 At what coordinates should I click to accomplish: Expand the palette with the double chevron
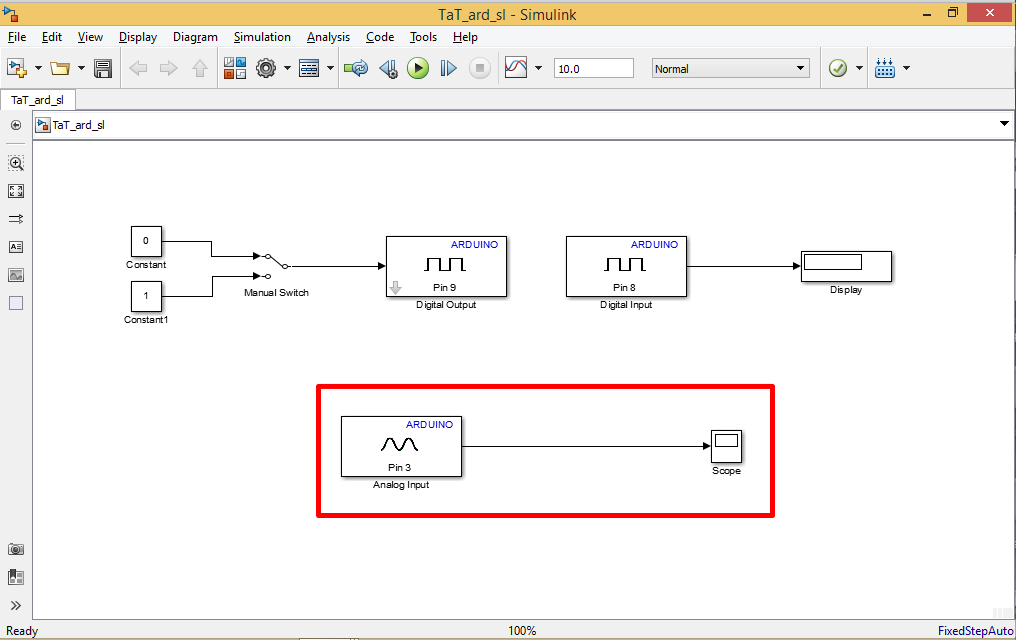(x=16, y=606)
